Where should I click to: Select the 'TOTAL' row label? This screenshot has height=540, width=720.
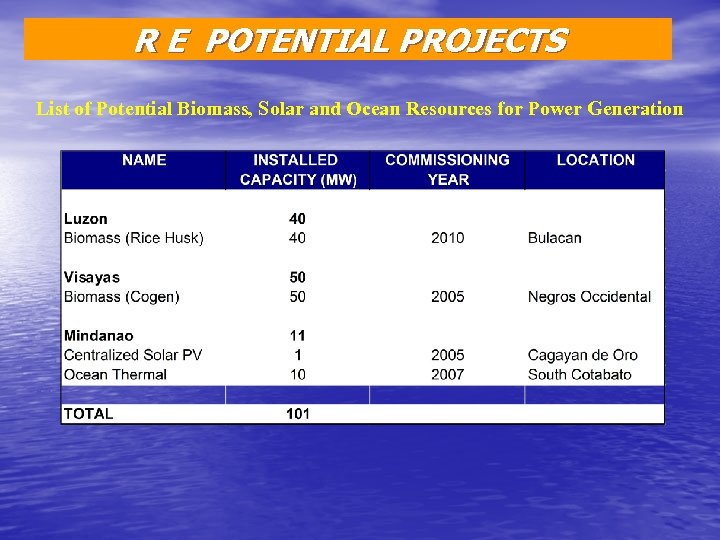pos(89,414)
